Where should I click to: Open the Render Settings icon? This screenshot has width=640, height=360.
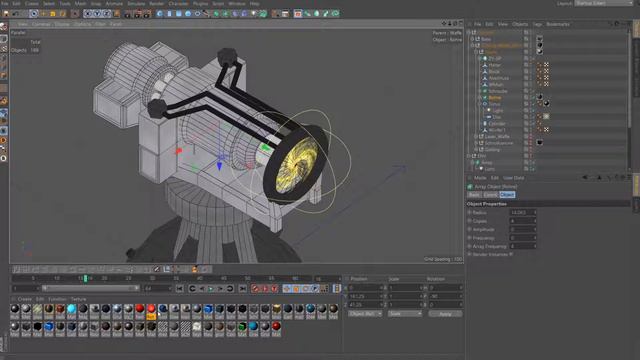click(147, 14)
